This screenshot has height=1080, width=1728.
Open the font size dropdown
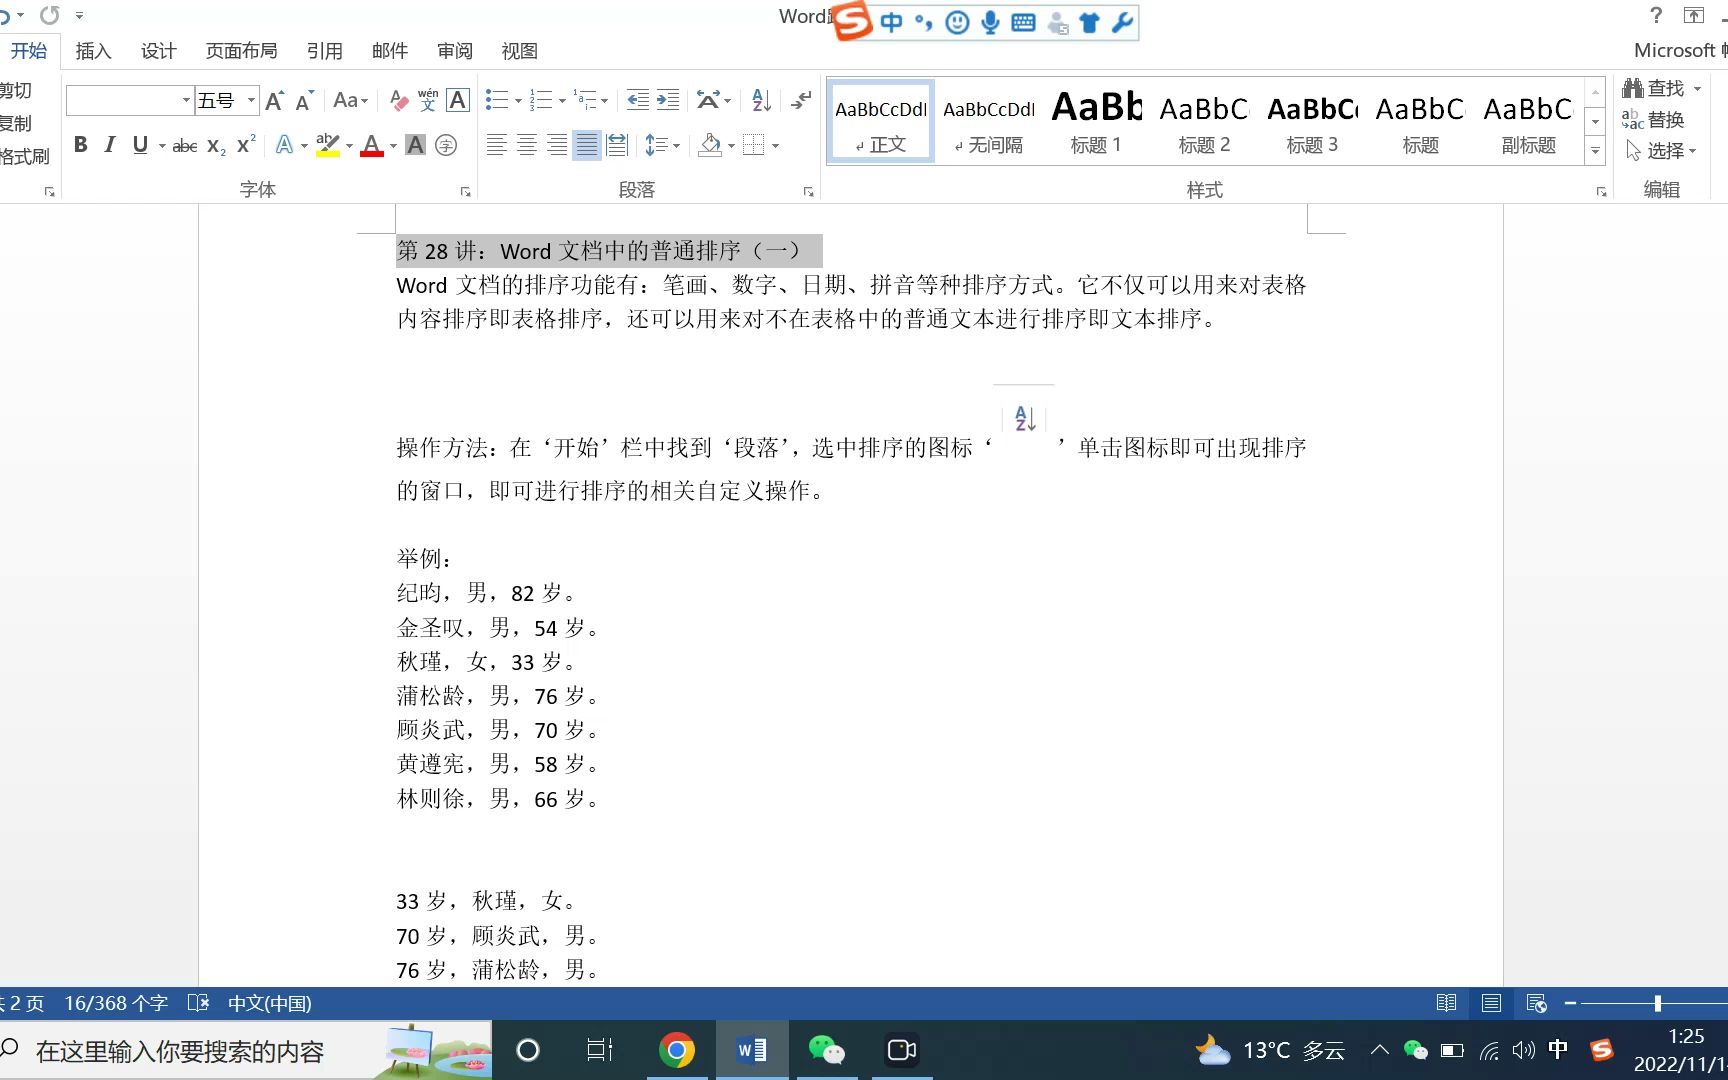click(251, 100)
